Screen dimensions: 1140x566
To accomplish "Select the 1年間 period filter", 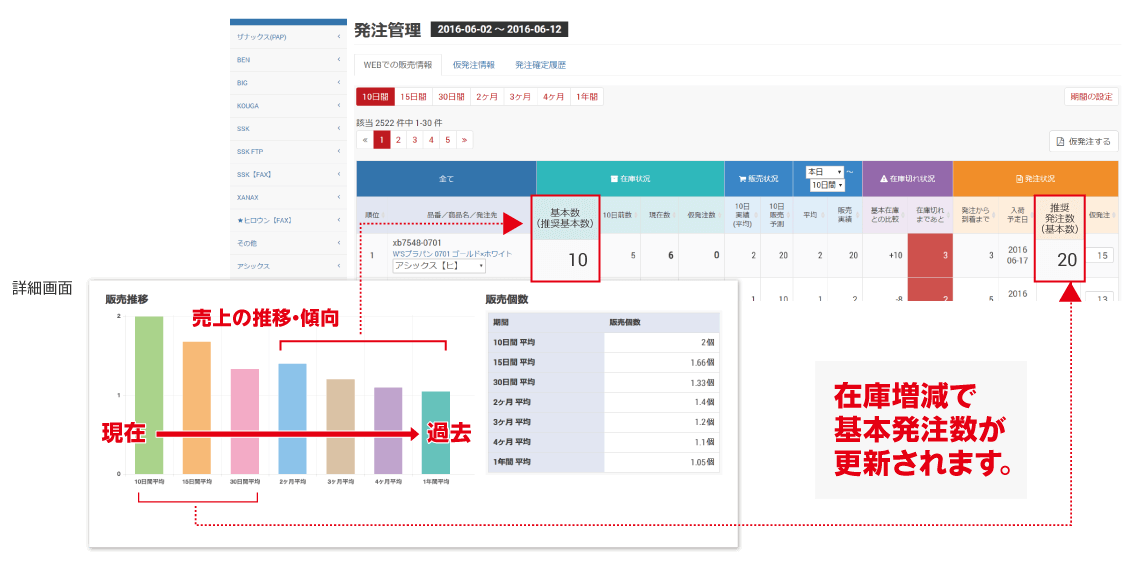I will 587,97.
